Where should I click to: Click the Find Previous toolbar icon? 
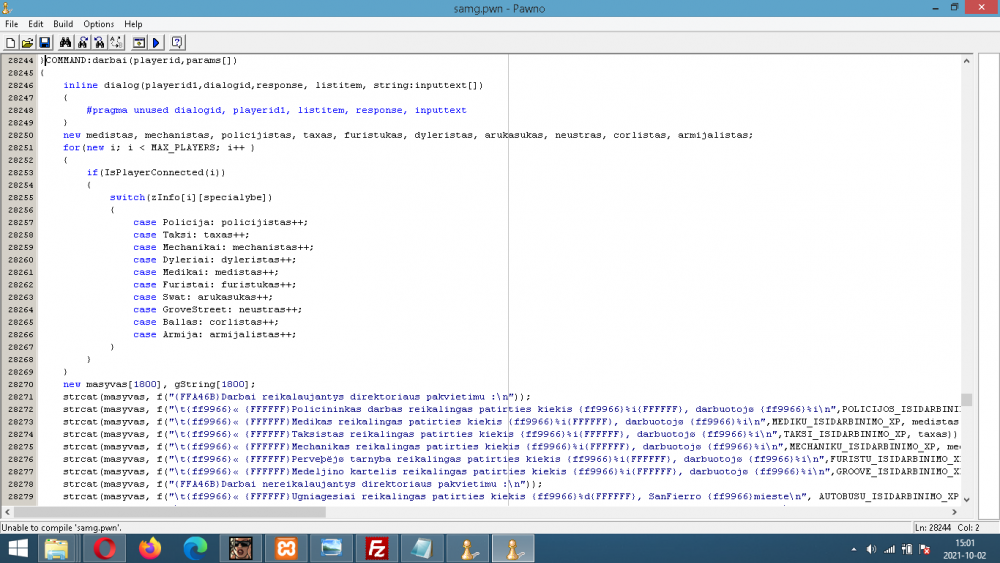(x=99, y=42)
